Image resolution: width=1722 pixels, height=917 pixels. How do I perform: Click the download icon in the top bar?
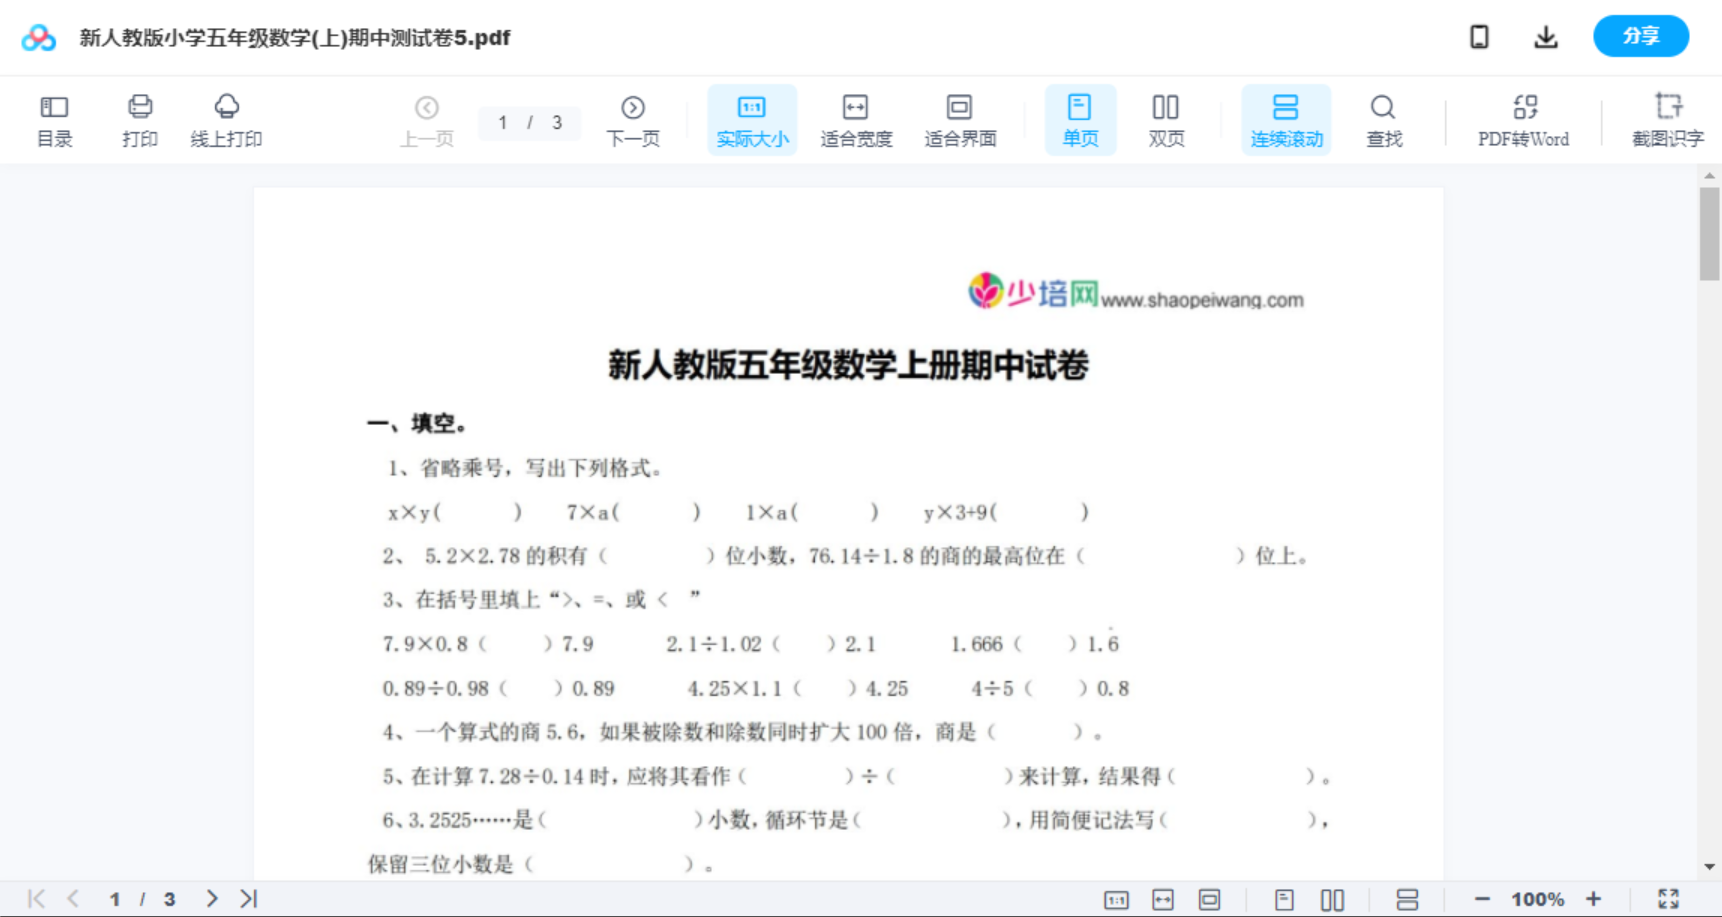pos(1545,36)
